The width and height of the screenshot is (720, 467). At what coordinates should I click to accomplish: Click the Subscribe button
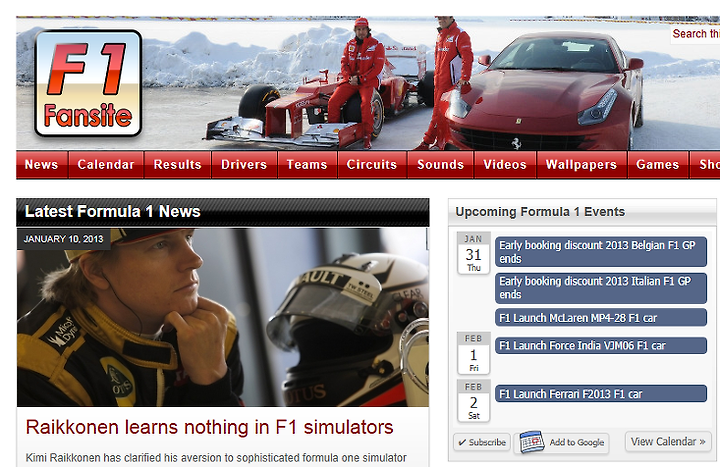482,442
